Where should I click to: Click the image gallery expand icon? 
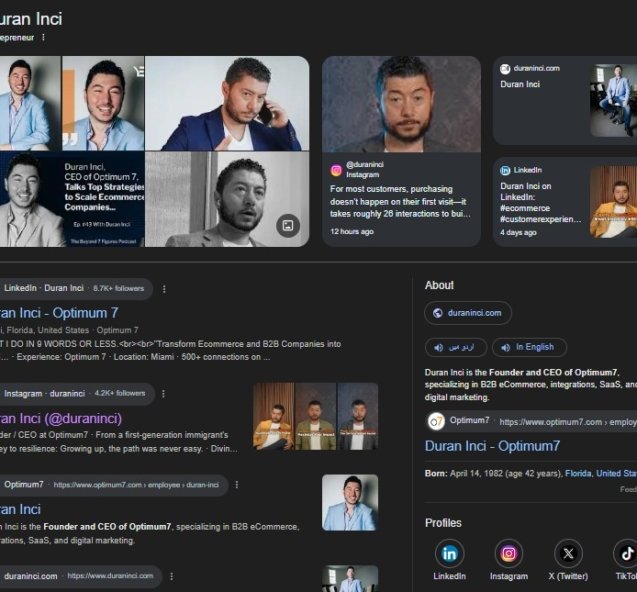click(287, 226)
